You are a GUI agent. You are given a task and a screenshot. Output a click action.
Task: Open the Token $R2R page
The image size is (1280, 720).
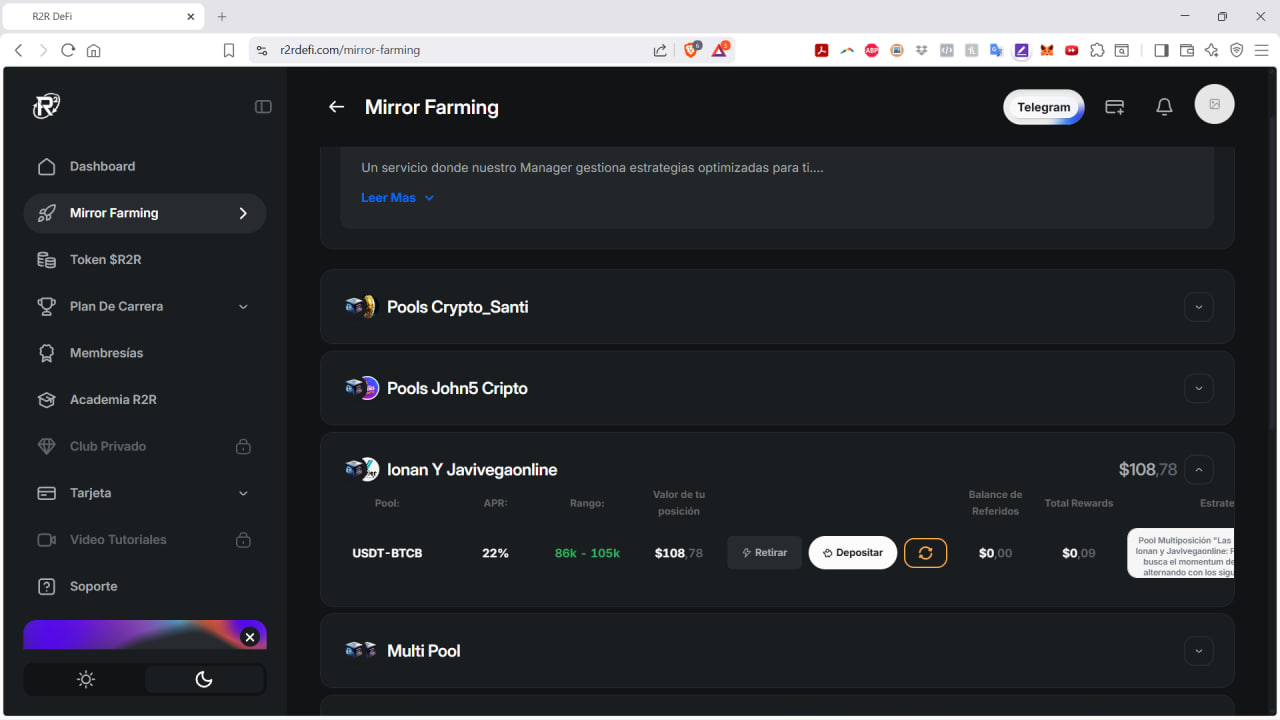105,260
